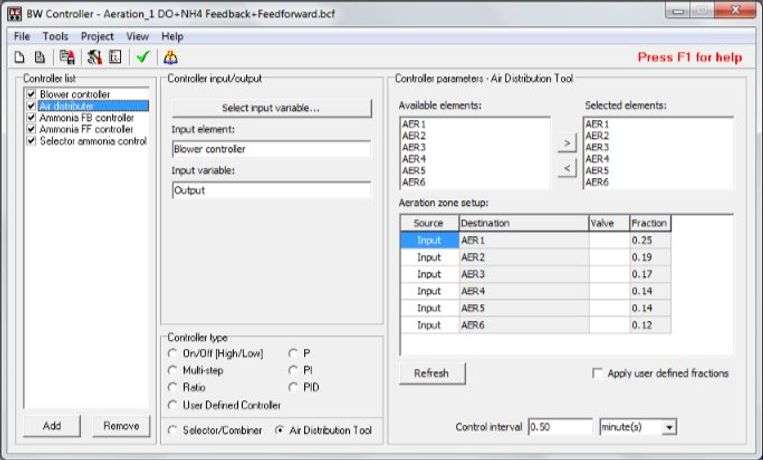This screenshot has height=460, width=763.
Task: Open the Help menu
Action: coord(172,37)
